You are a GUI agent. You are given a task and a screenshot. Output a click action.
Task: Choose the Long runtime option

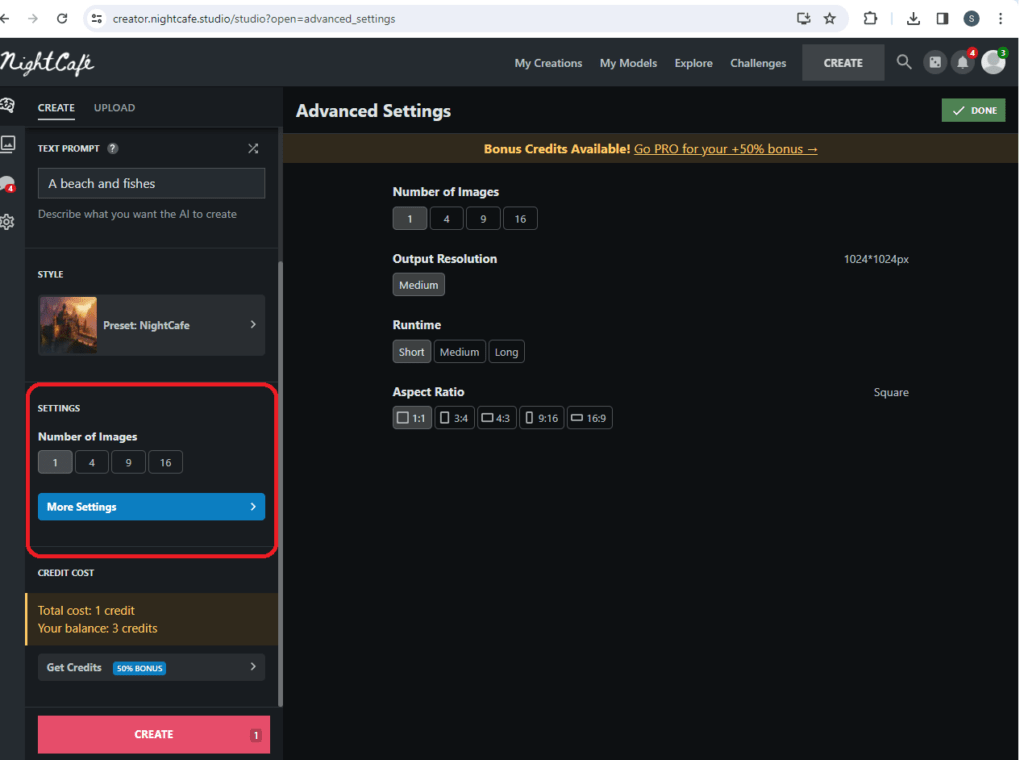tap(506, 352)
